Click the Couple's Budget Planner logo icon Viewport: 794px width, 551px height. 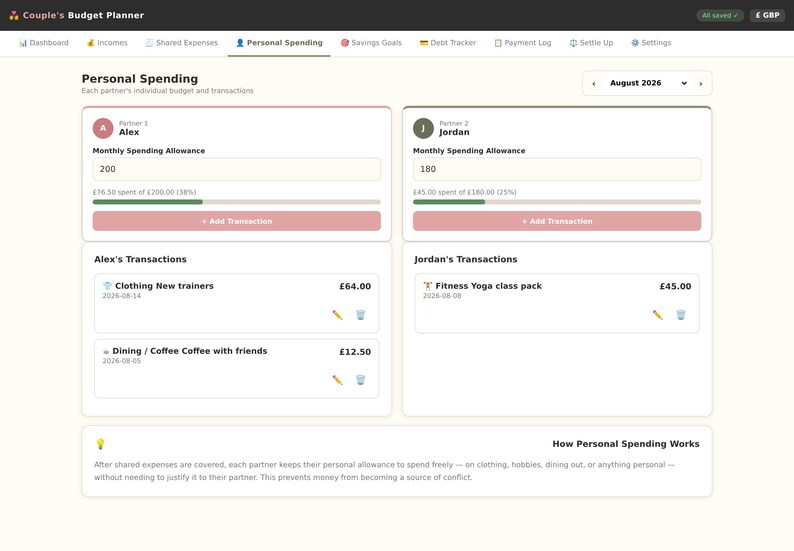(14, 15)
